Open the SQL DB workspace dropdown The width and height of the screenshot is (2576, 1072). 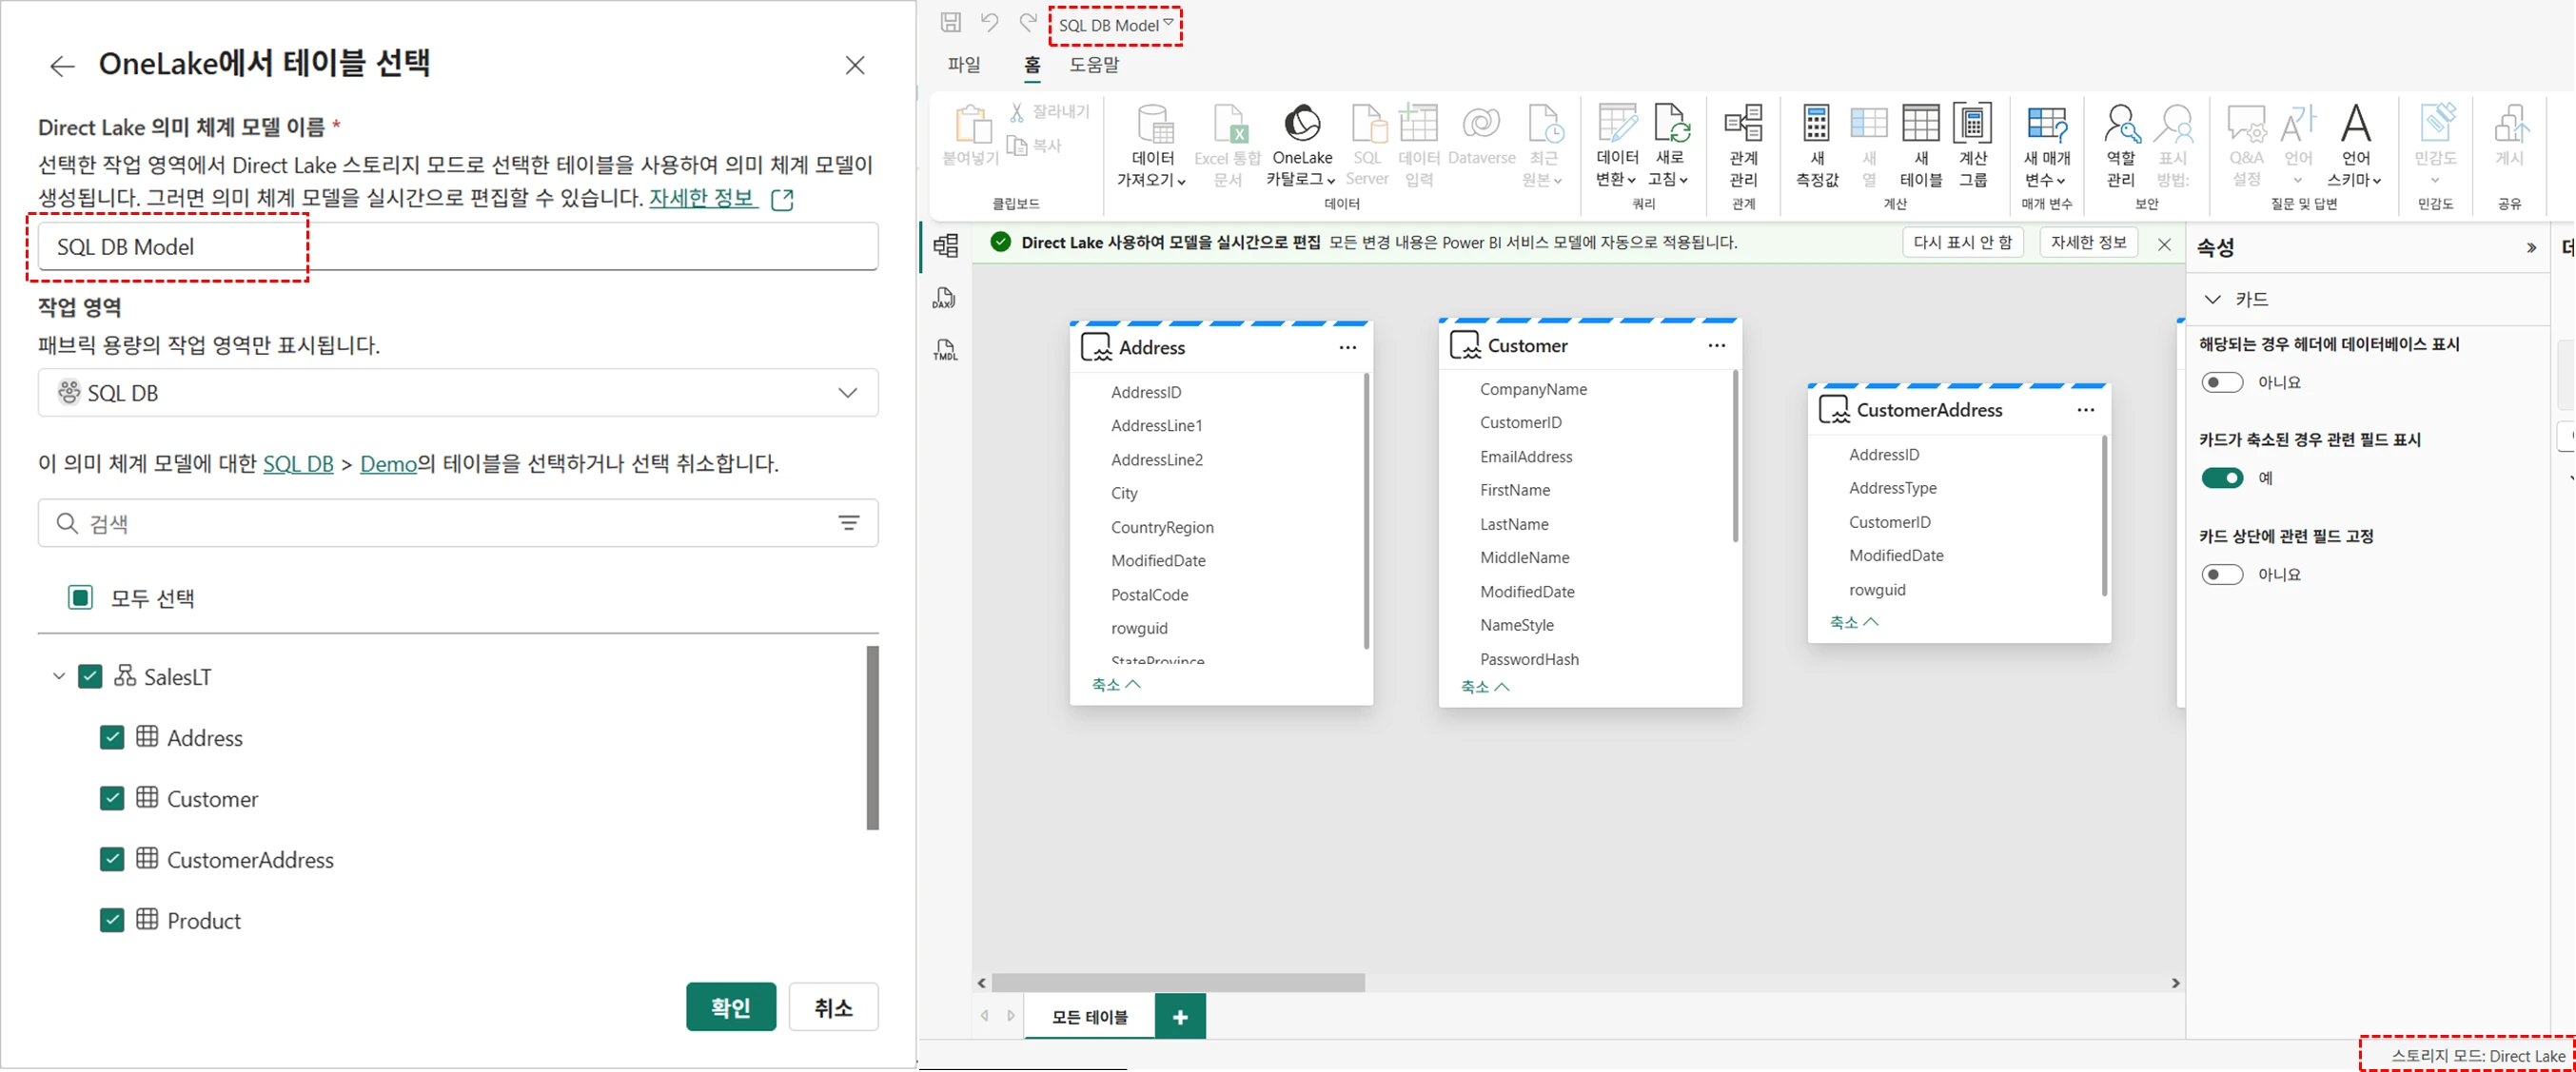pos(457,393)
